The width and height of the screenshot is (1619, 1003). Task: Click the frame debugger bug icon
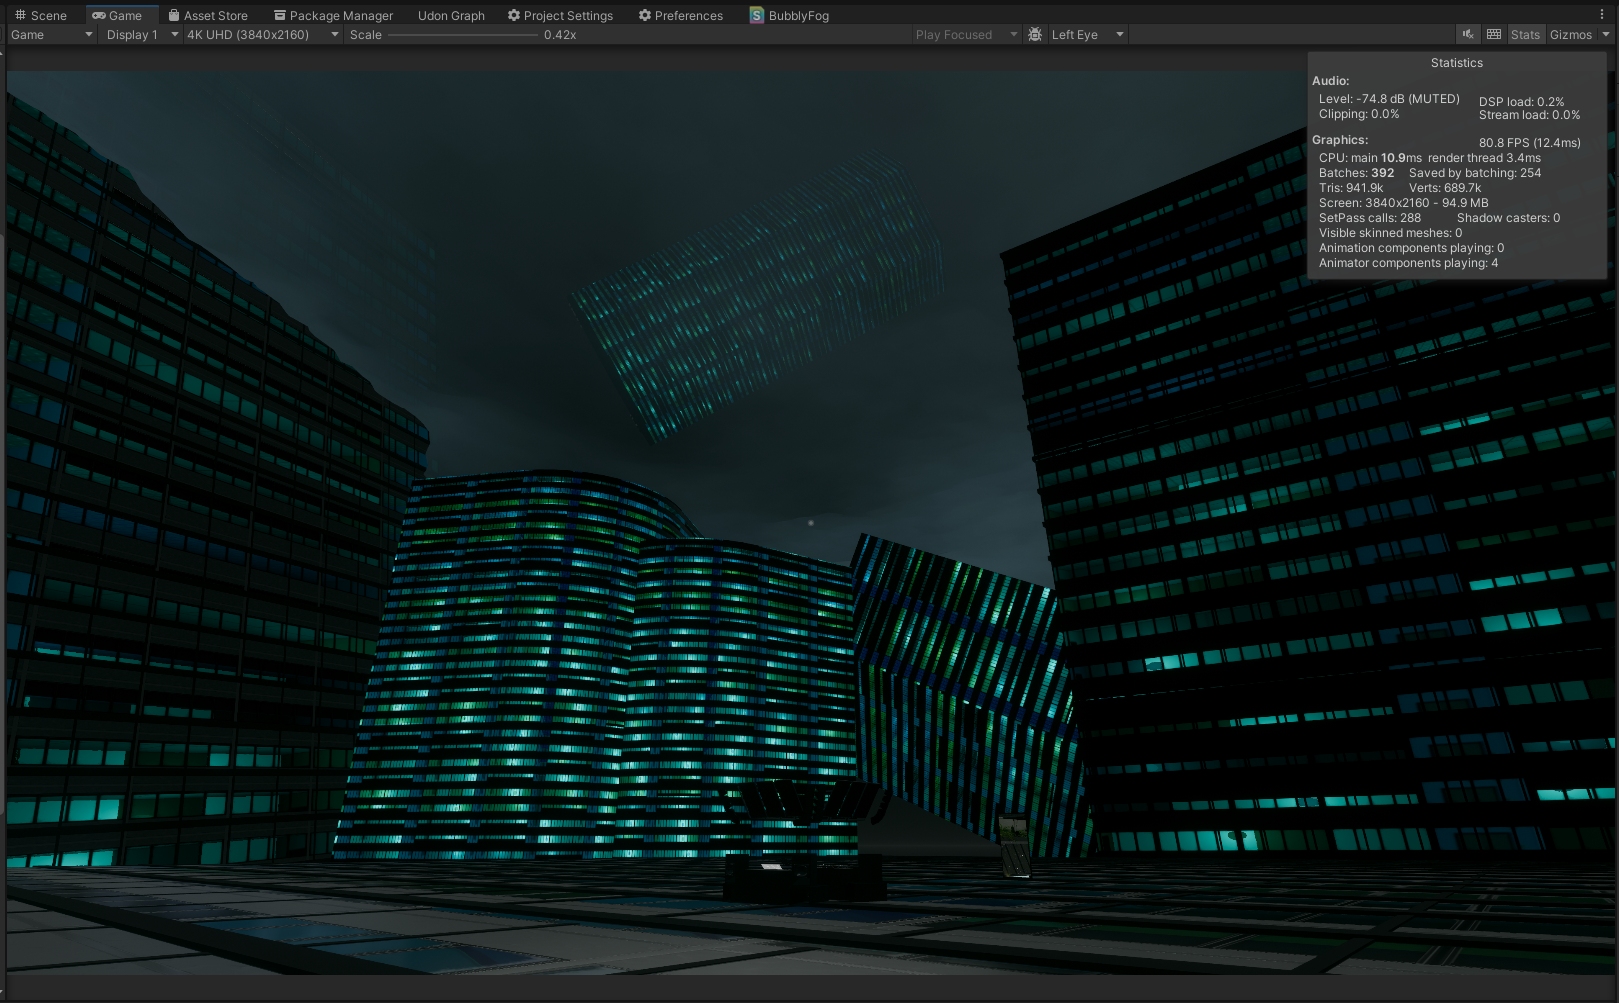coord(1035,34)
